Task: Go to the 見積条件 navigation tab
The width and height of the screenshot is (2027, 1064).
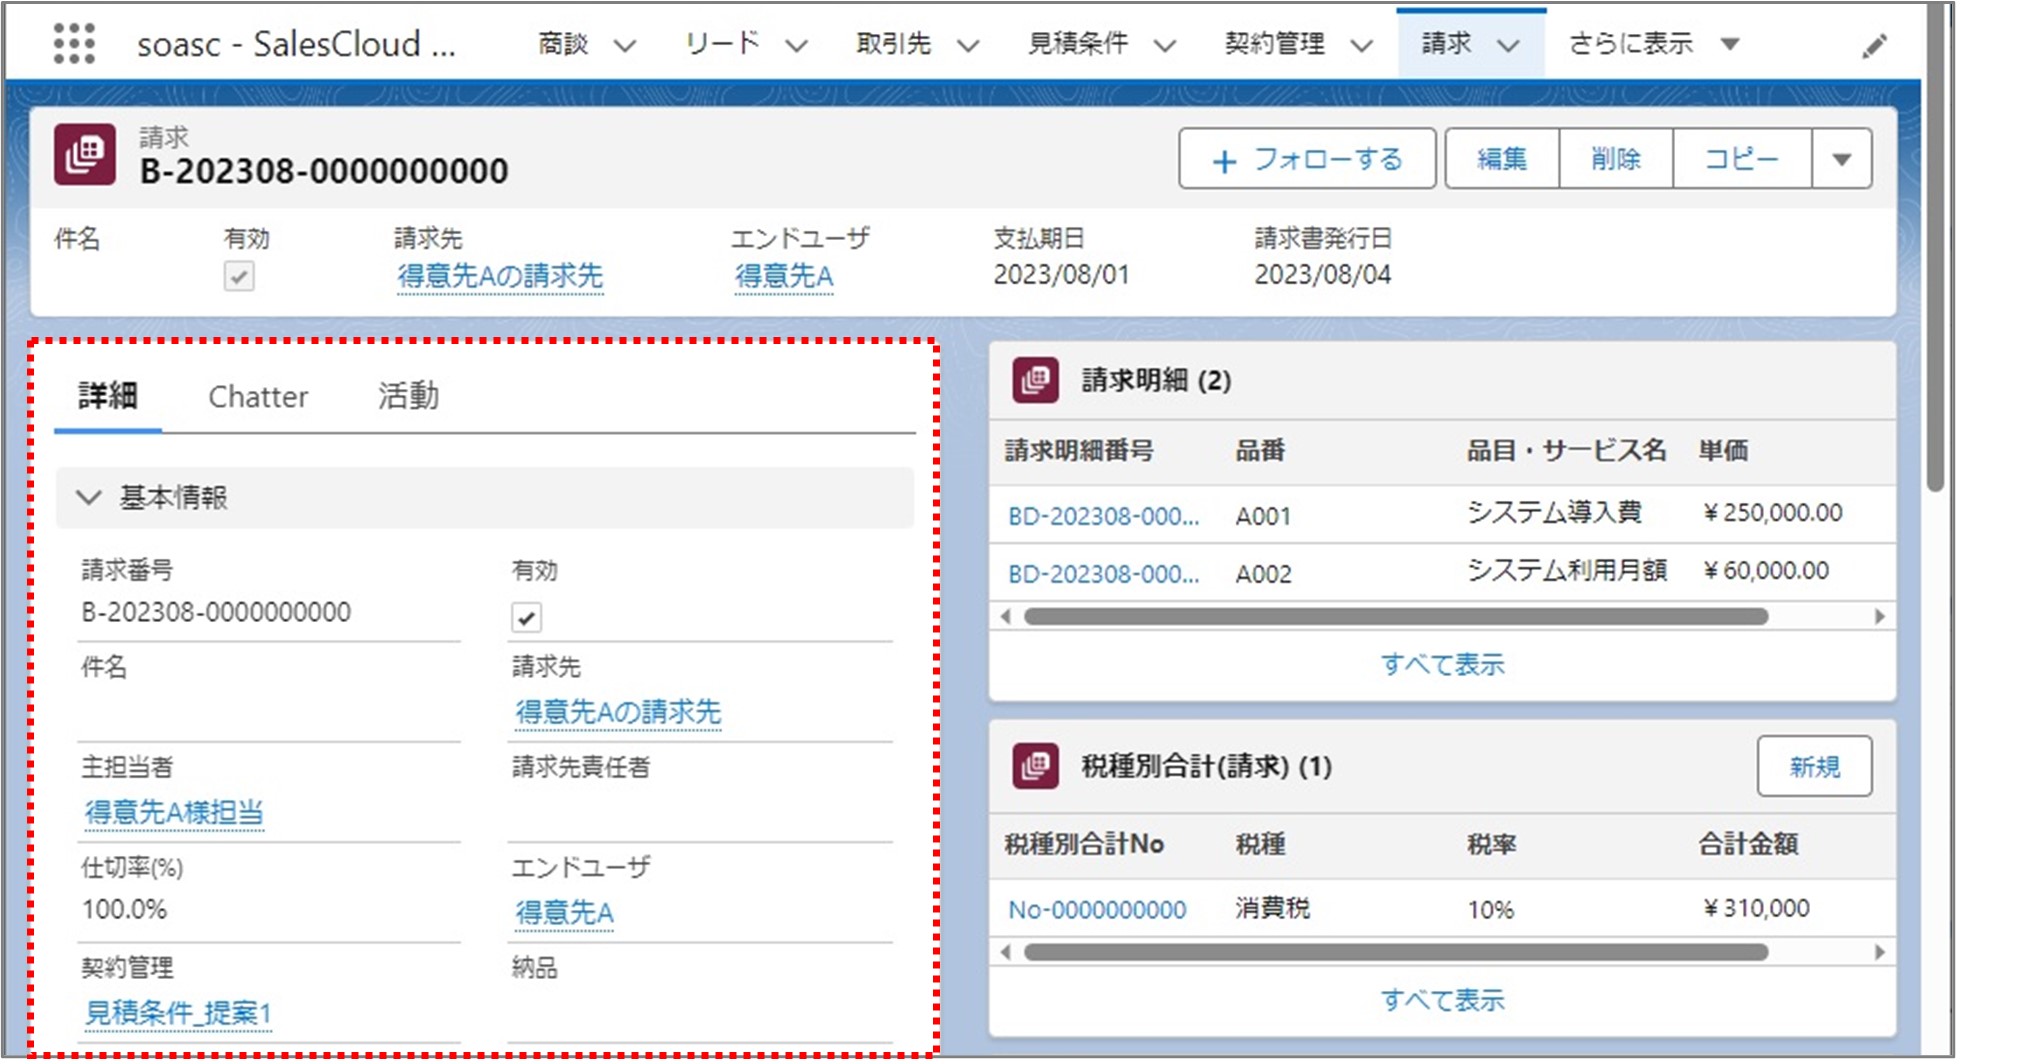Action: pos(1078,44)
